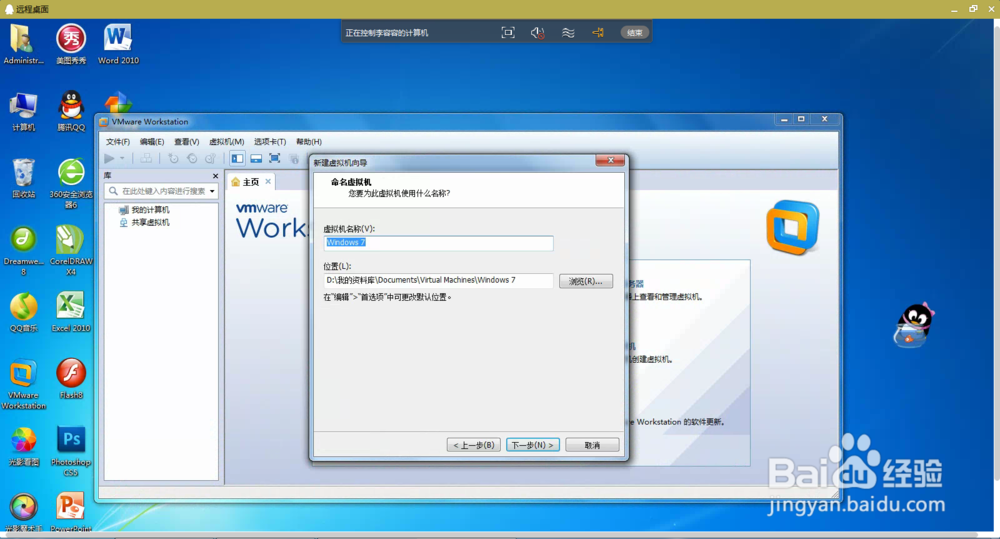Open the Excel 2010 desktop icon
This screenshot has height=539, width=1000.
pos(71,313)
